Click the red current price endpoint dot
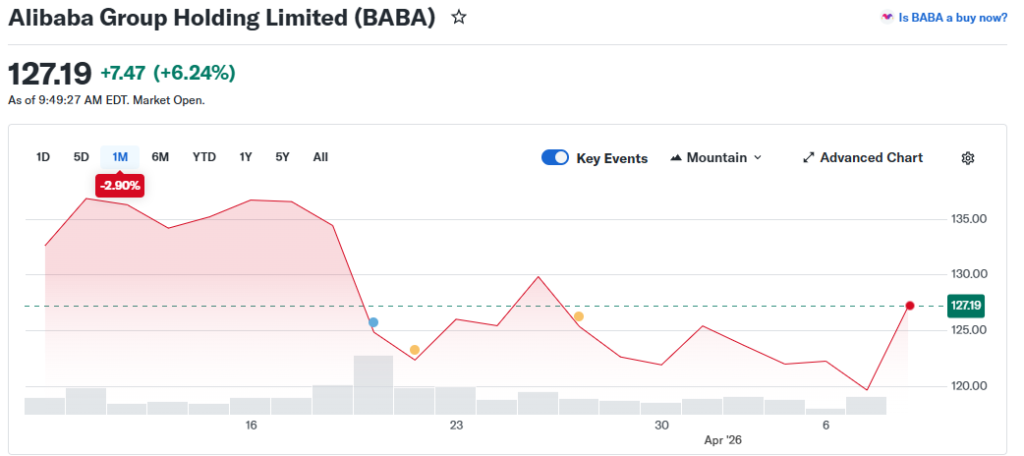 (x=909, y=305)
